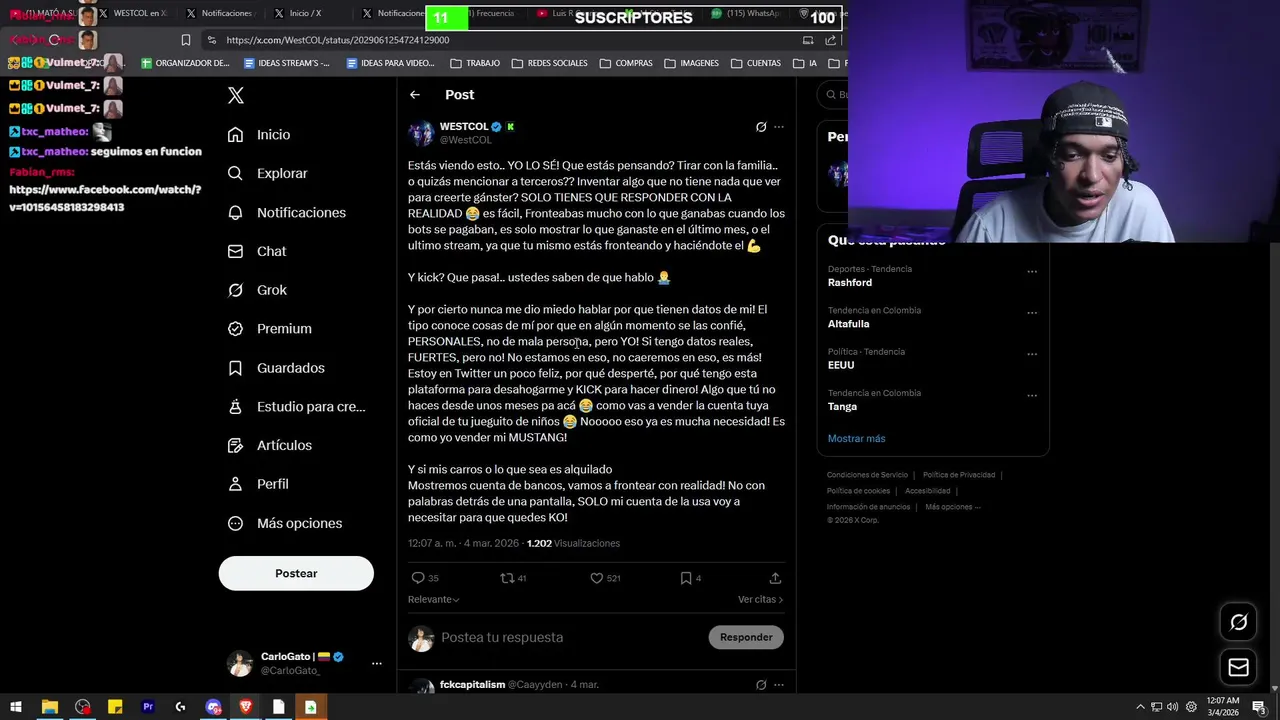The image size is (1280, 720).
Task: Open Guardados bookmark icon in sidebar
Action: click(235, 368)
